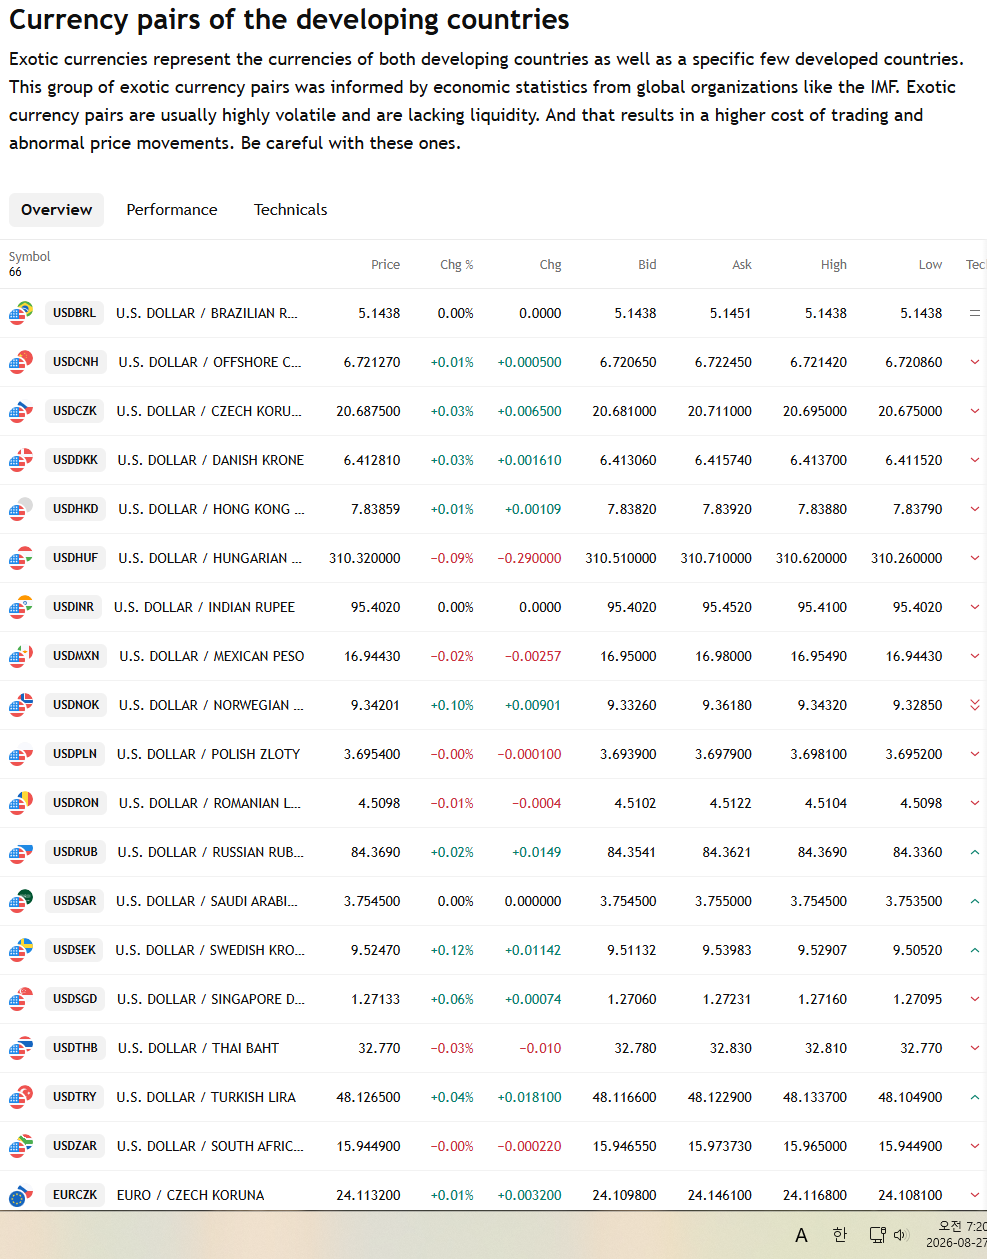This screenshot has width=987, height=1259.
Task: Click the taskbar clock showing 2026-08-27
Action: coord(956,1234)
